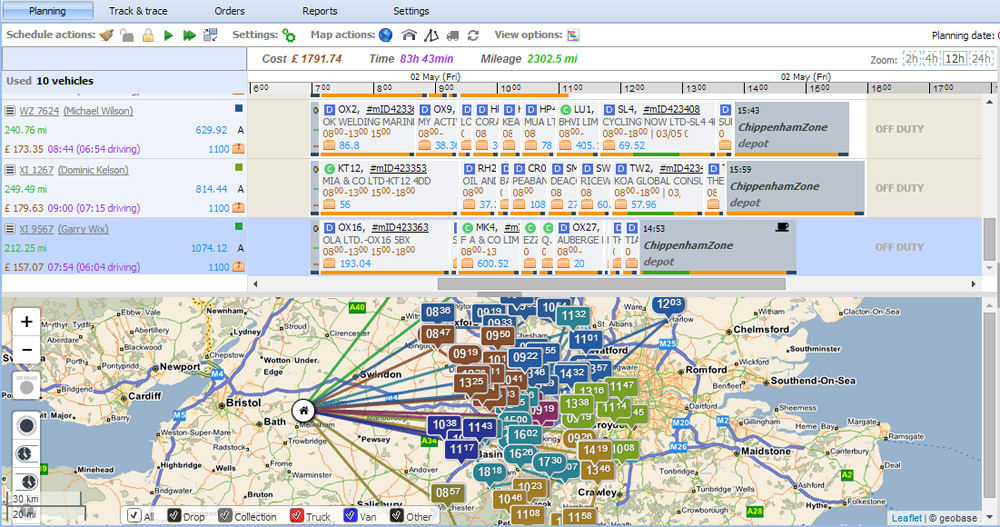Click the broom clear schedule icon
Viewport: 1000px width, 527px height.
(107, 35)
